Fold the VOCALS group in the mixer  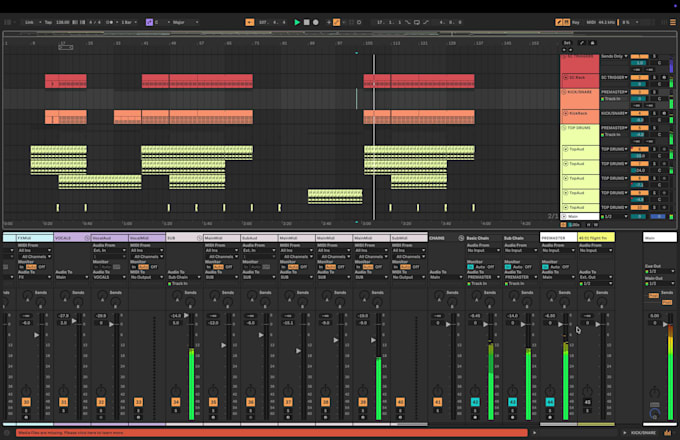click(x=87, y=238)
